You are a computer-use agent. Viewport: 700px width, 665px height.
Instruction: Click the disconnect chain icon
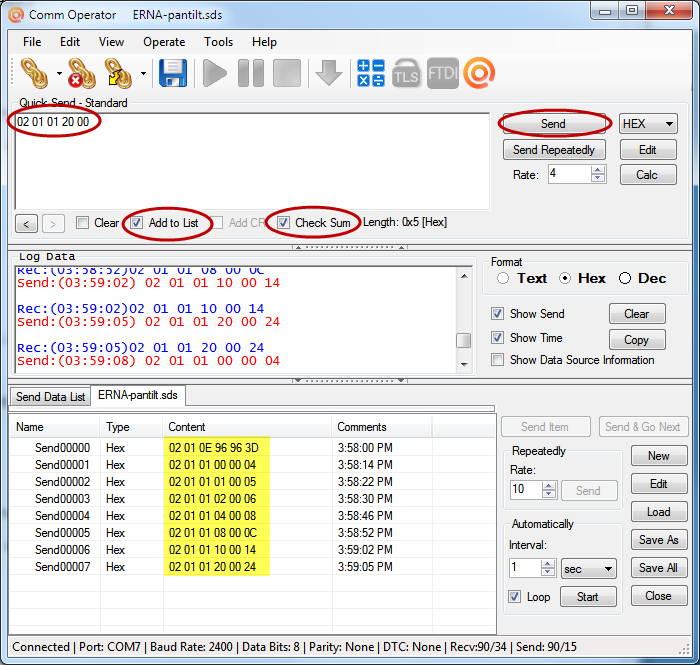tap(82, 73)
